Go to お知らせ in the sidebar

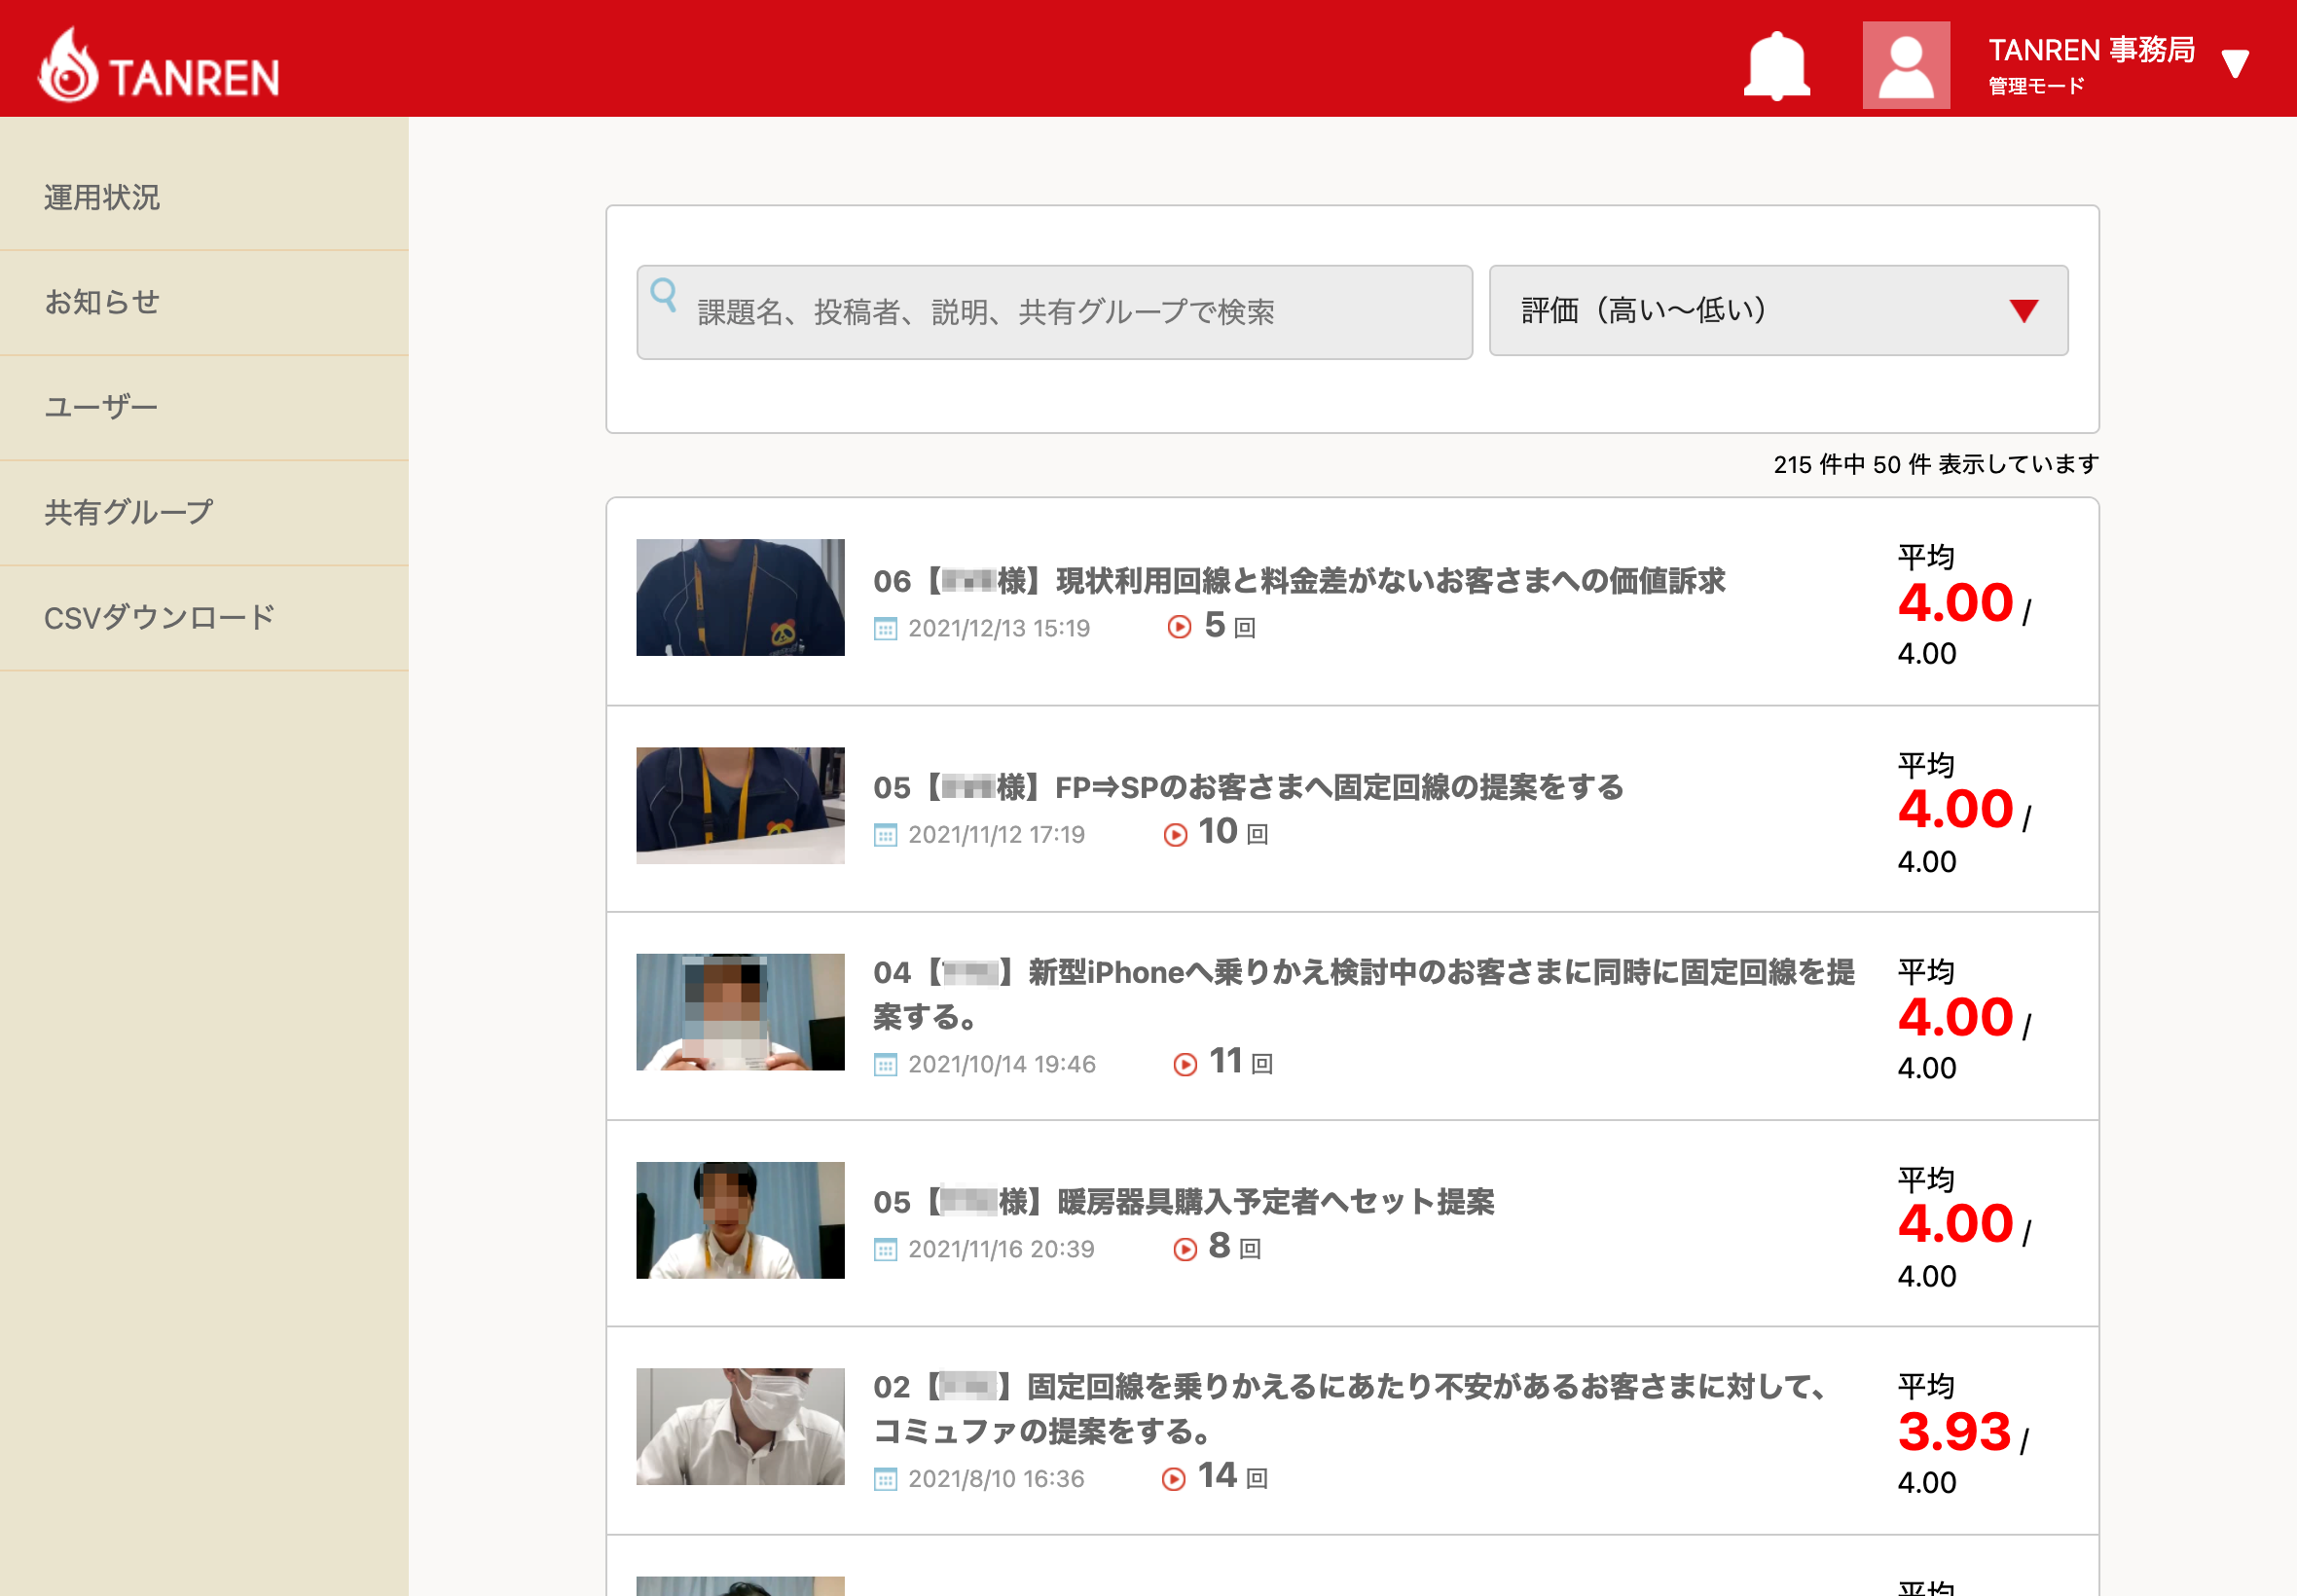(102, 302)
